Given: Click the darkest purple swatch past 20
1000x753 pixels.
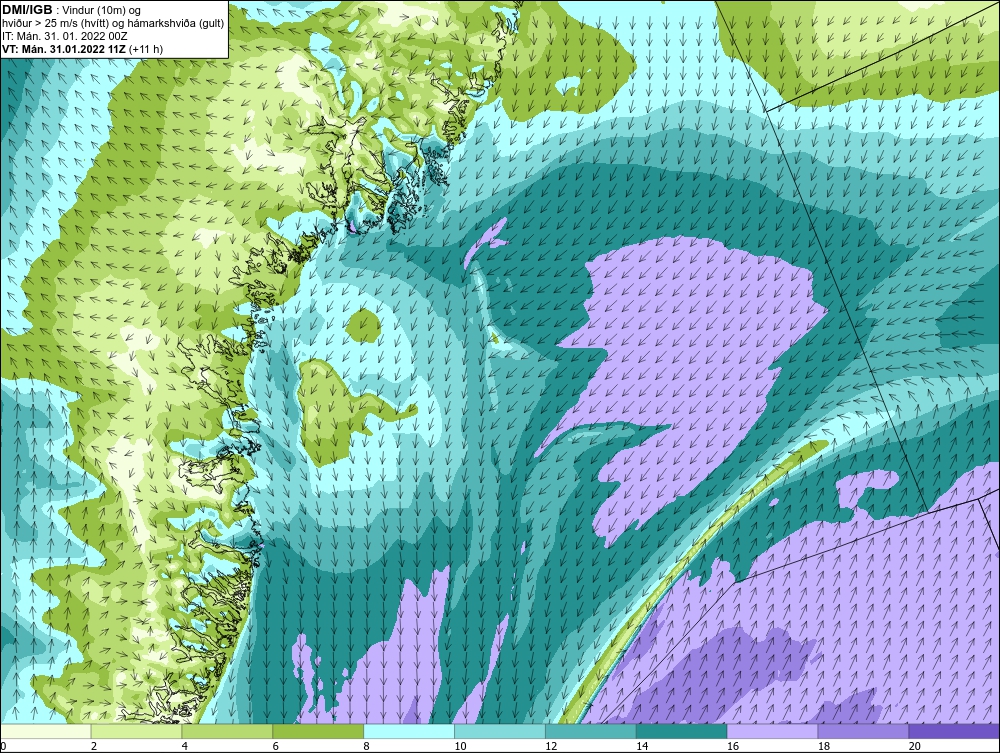Looking at the screenshot, I should tap(954, 731).
